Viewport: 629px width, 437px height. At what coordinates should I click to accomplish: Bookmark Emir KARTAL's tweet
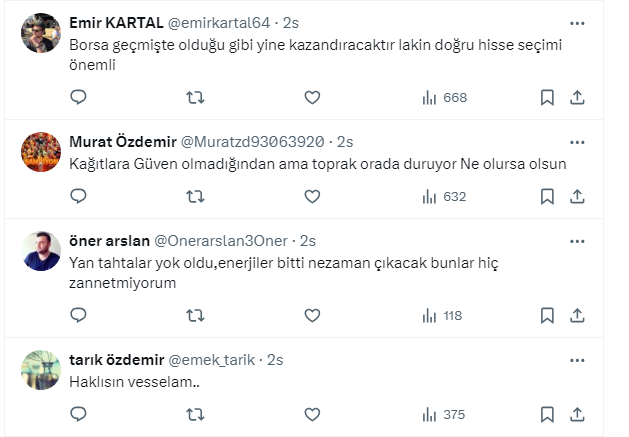point(547,97)
